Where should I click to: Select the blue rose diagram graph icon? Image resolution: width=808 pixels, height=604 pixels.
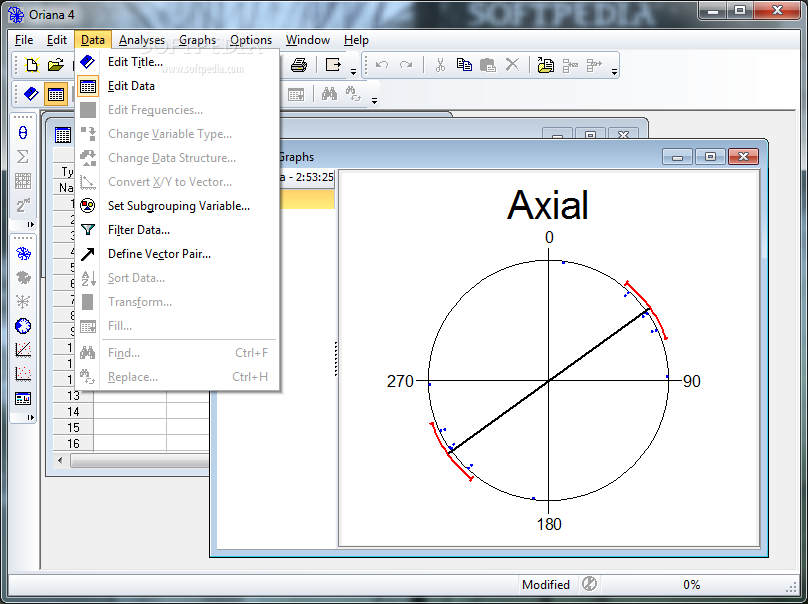pyautogui.click(x=23, y=254)
